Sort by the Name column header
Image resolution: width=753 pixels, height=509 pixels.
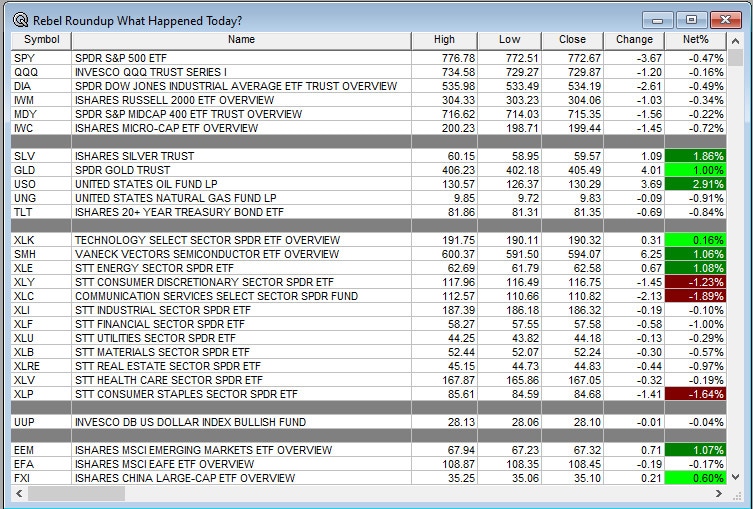[x=241, y=40]
